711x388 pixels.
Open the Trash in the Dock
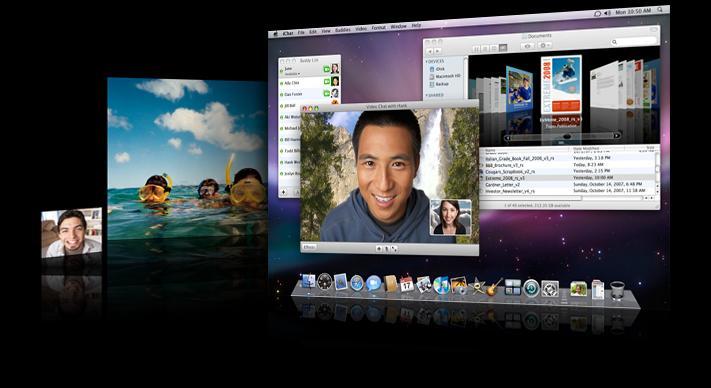(x=617, y=291)
